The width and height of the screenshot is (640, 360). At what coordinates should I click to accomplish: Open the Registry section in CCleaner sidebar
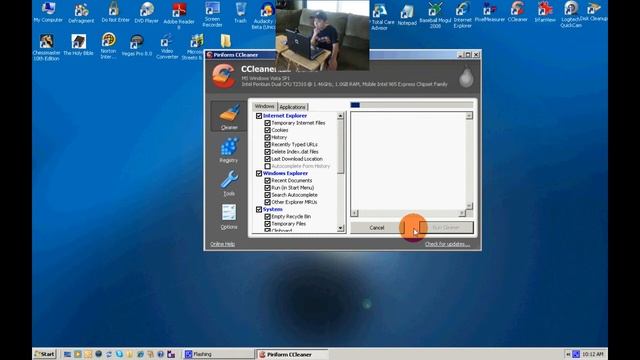(229, 150)
